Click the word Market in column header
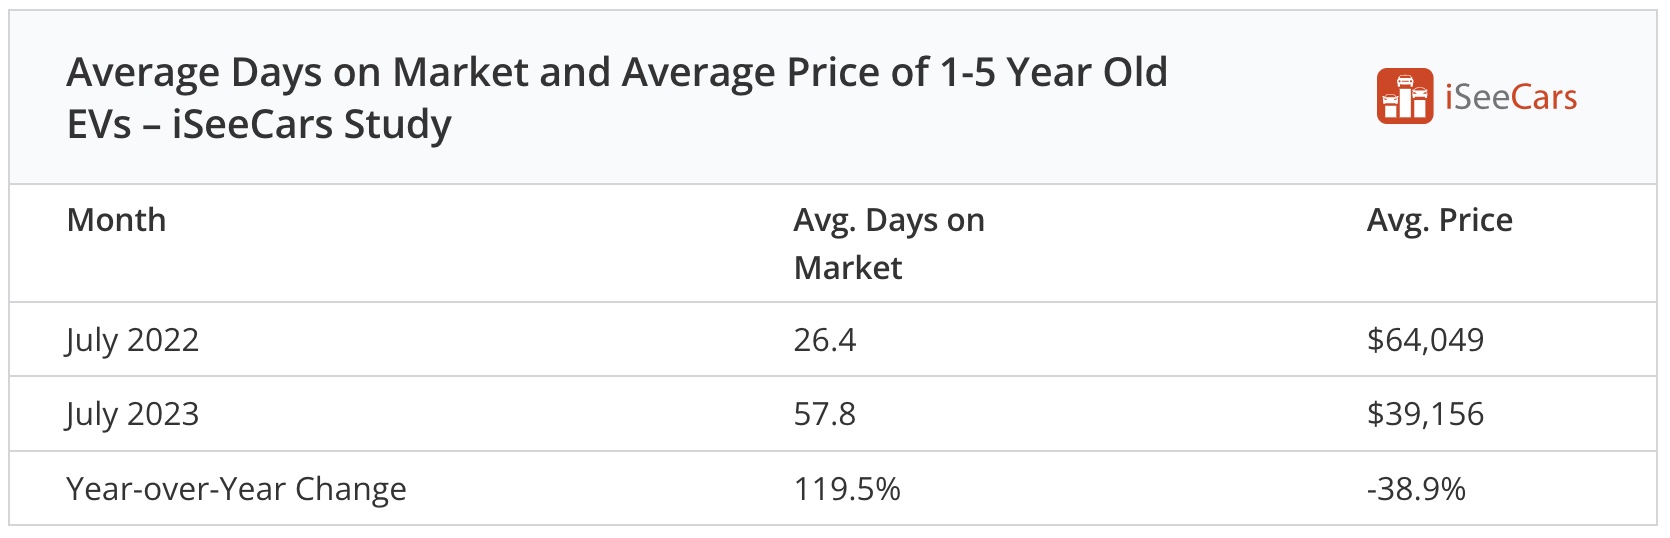This screenshot has height=538, width=1670. coord(847,268)
